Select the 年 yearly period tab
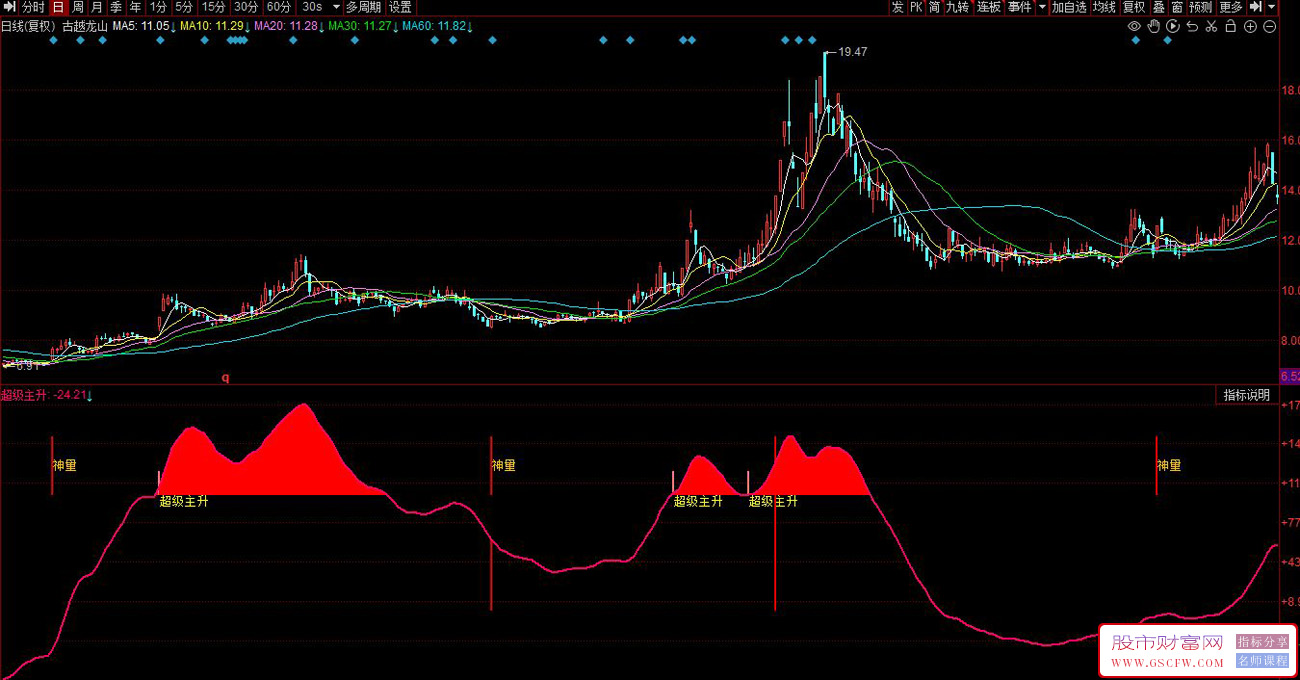This screenshot has width=1300, height=680. 135,7
